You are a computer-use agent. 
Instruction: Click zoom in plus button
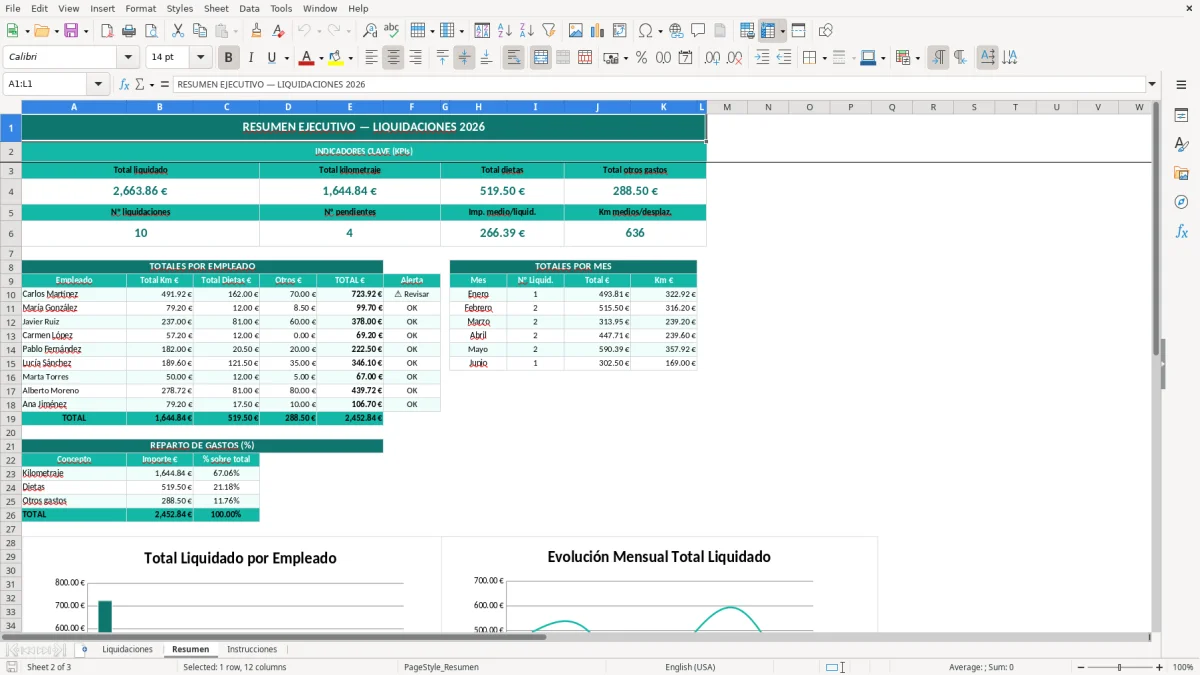(1160, 667)
